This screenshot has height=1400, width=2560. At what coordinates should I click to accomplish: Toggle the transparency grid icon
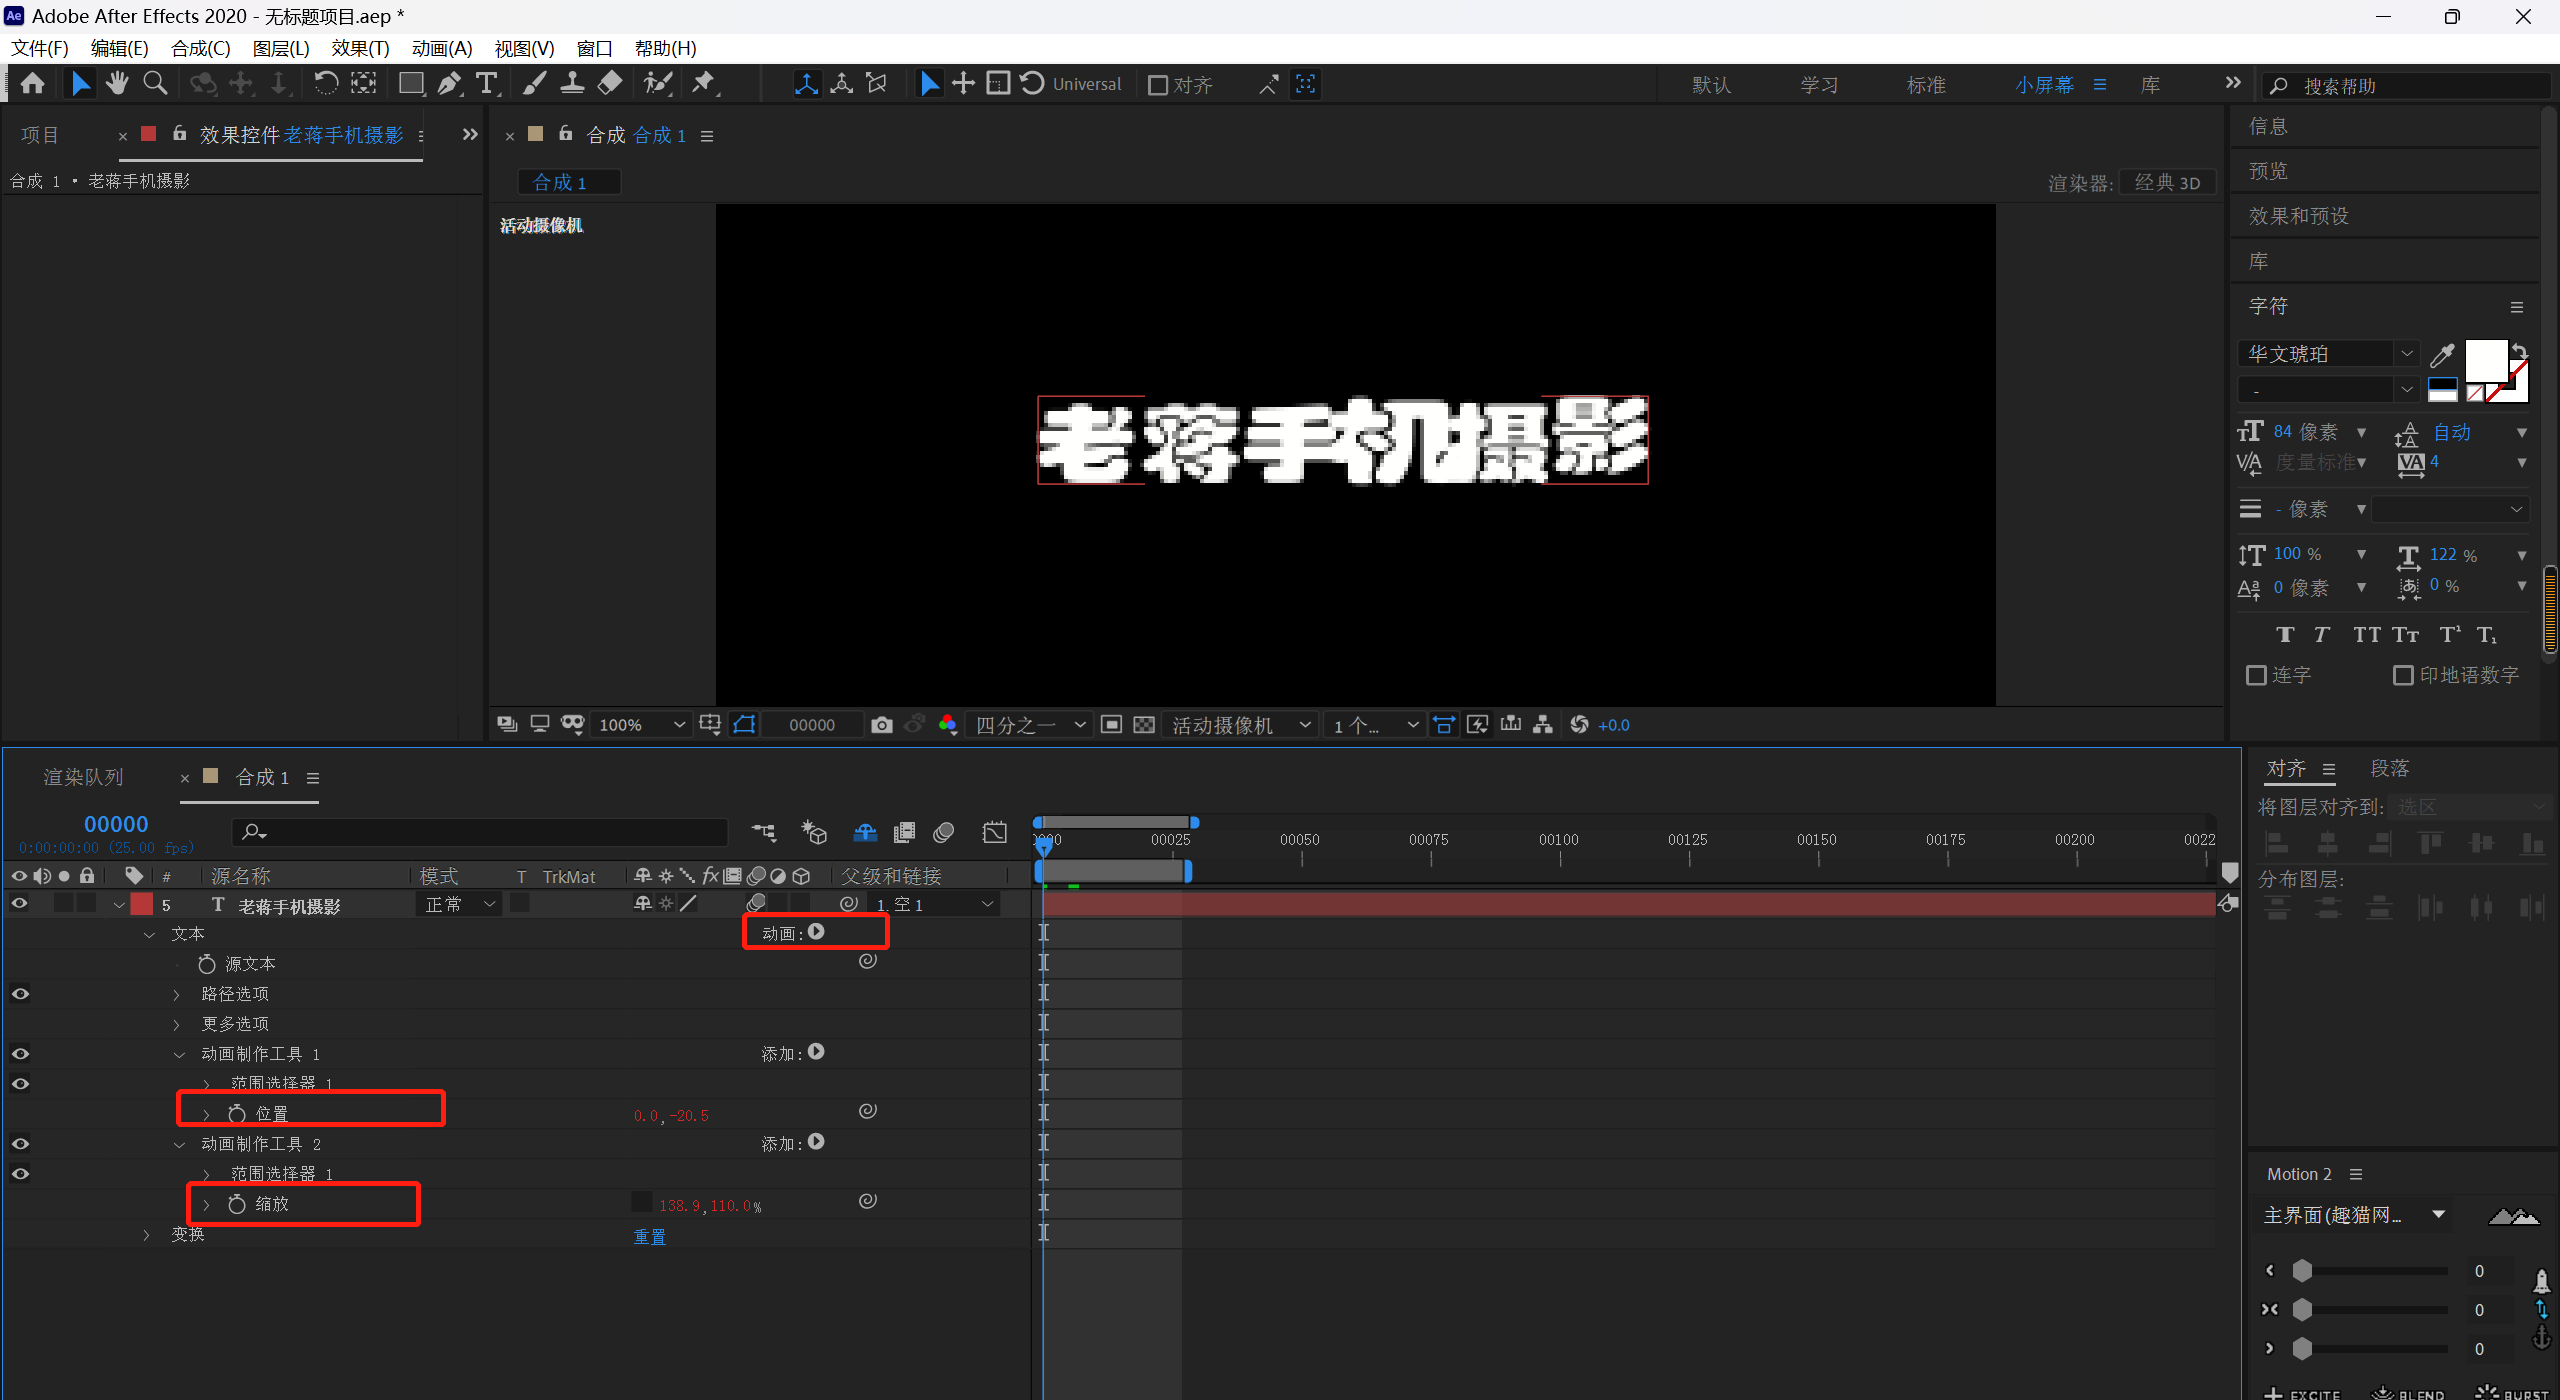pyautogui.click(x=1144, y=725)
